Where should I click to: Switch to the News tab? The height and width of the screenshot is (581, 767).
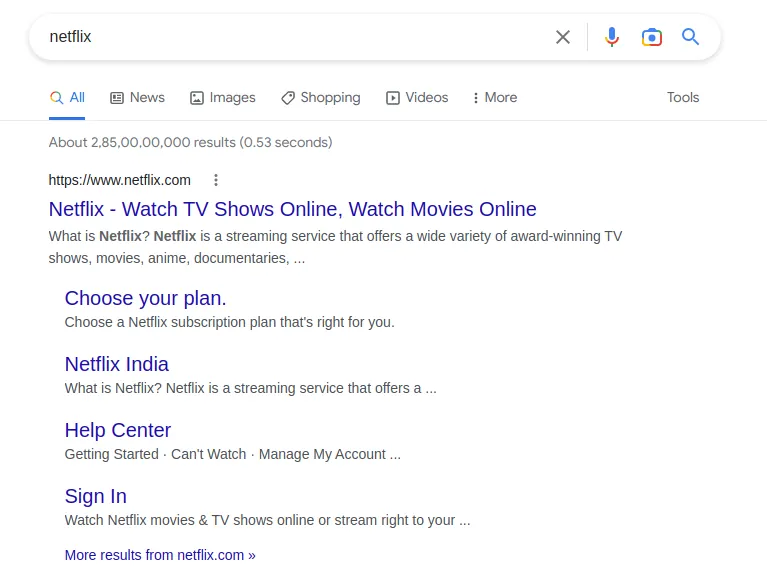point(137,97)
